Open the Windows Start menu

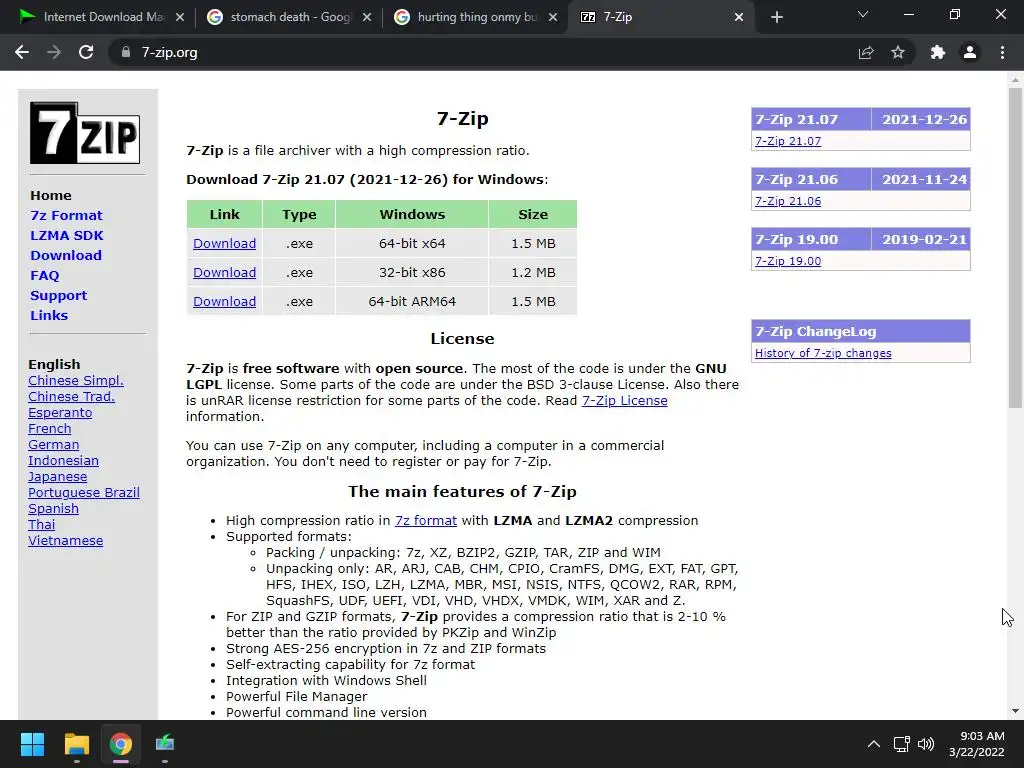pyautogui.click(x=32, y=744)
